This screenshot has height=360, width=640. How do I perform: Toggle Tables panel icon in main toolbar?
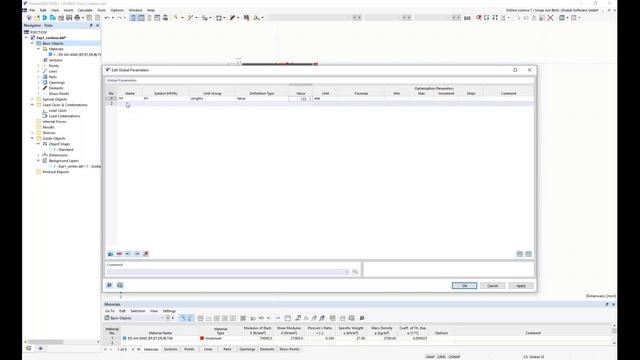(141, 18)
